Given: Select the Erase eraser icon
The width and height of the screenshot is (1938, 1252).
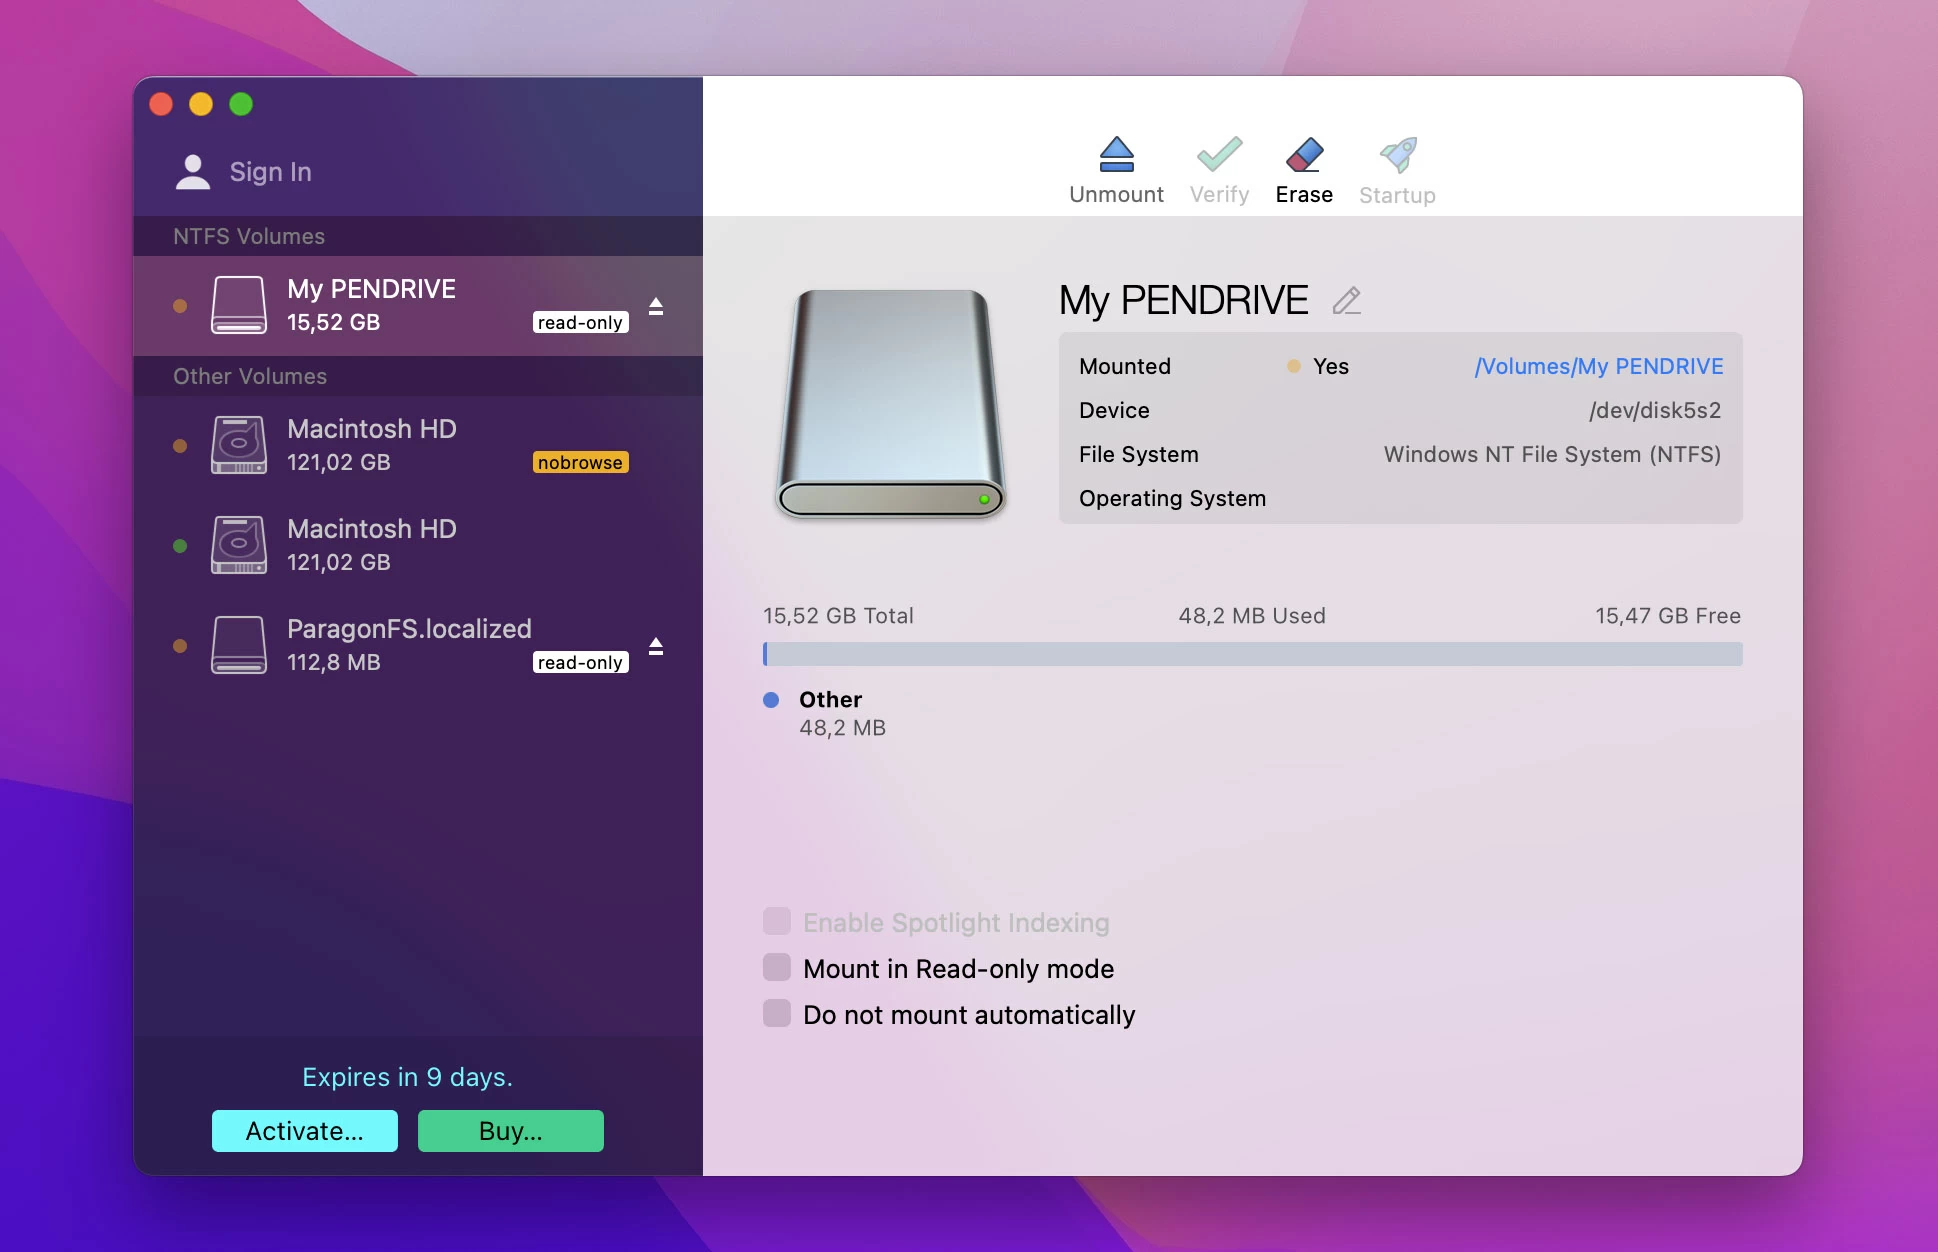Looking at the screenshot, I should pyautogui.click(x=1303, y=155).
